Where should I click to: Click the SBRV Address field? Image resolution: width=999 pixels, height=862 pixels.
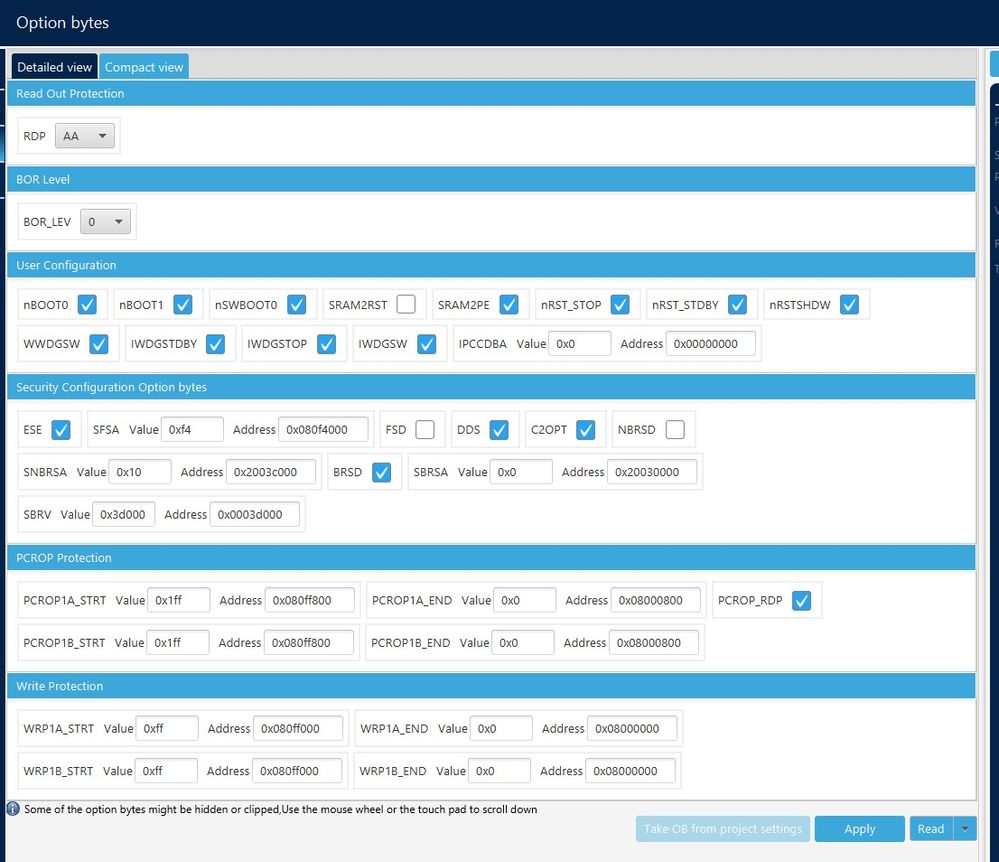(254, 514)
